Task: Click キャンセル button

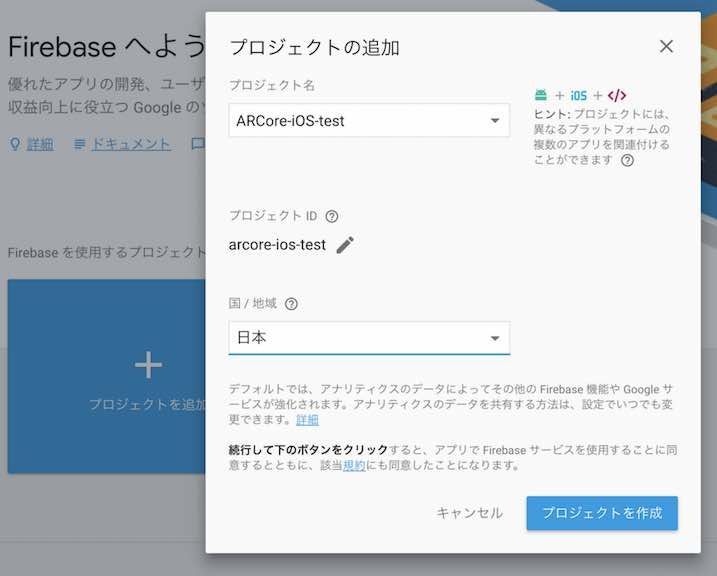Action: coord(470,513)
